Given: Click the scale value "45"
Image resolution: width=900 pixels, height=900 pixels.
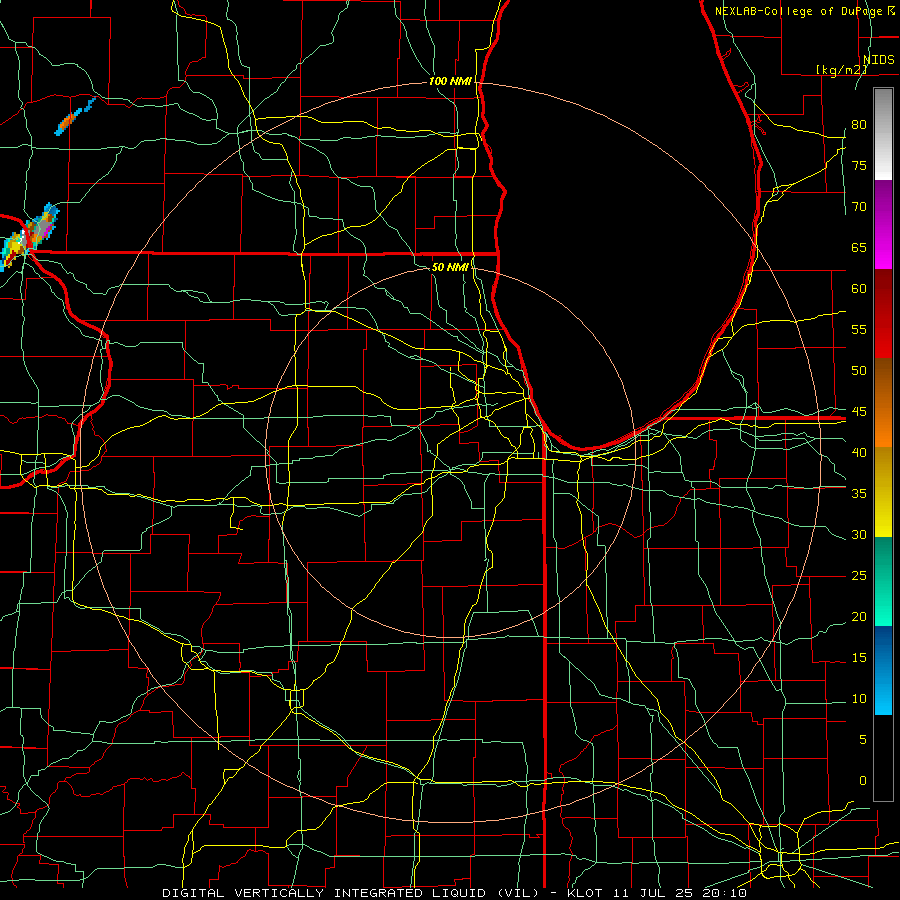Looking at the screenshot, I should [859, 412].
